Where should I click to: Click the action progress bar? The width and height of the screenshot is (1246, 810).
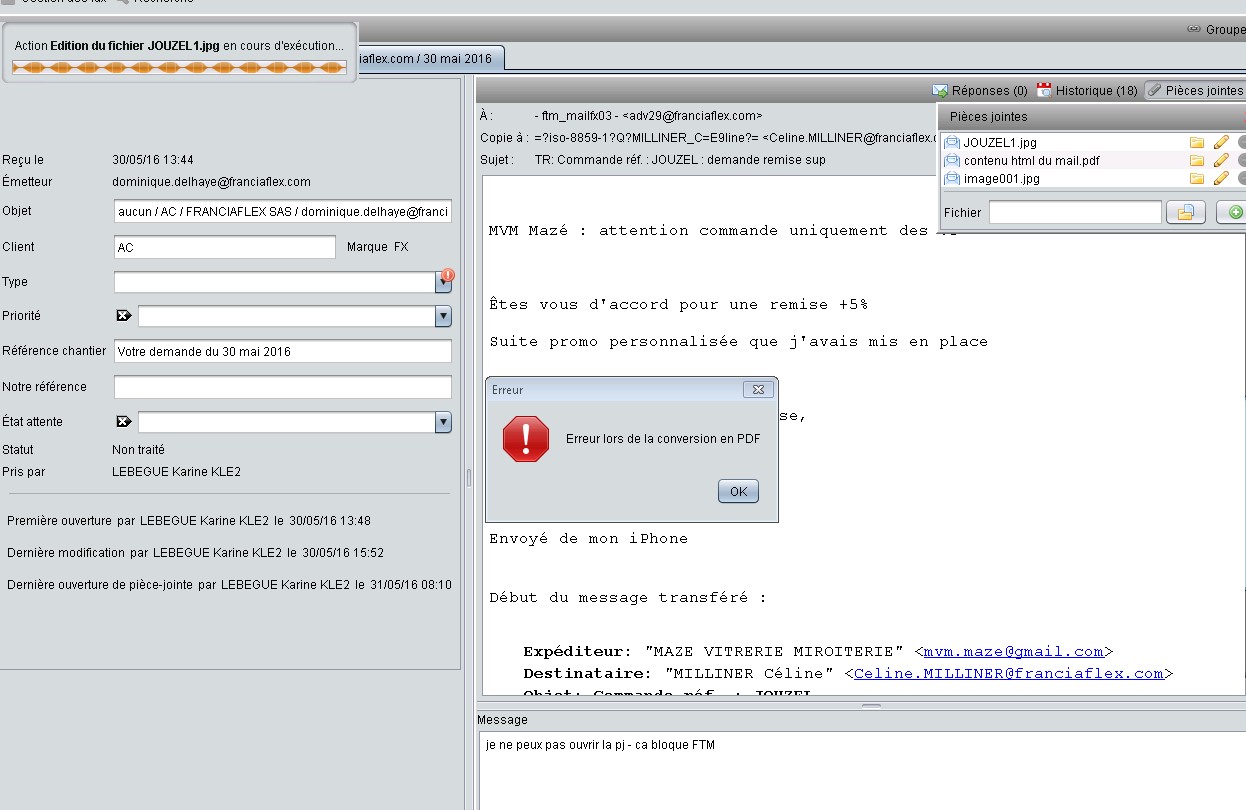tap(179, 67)
